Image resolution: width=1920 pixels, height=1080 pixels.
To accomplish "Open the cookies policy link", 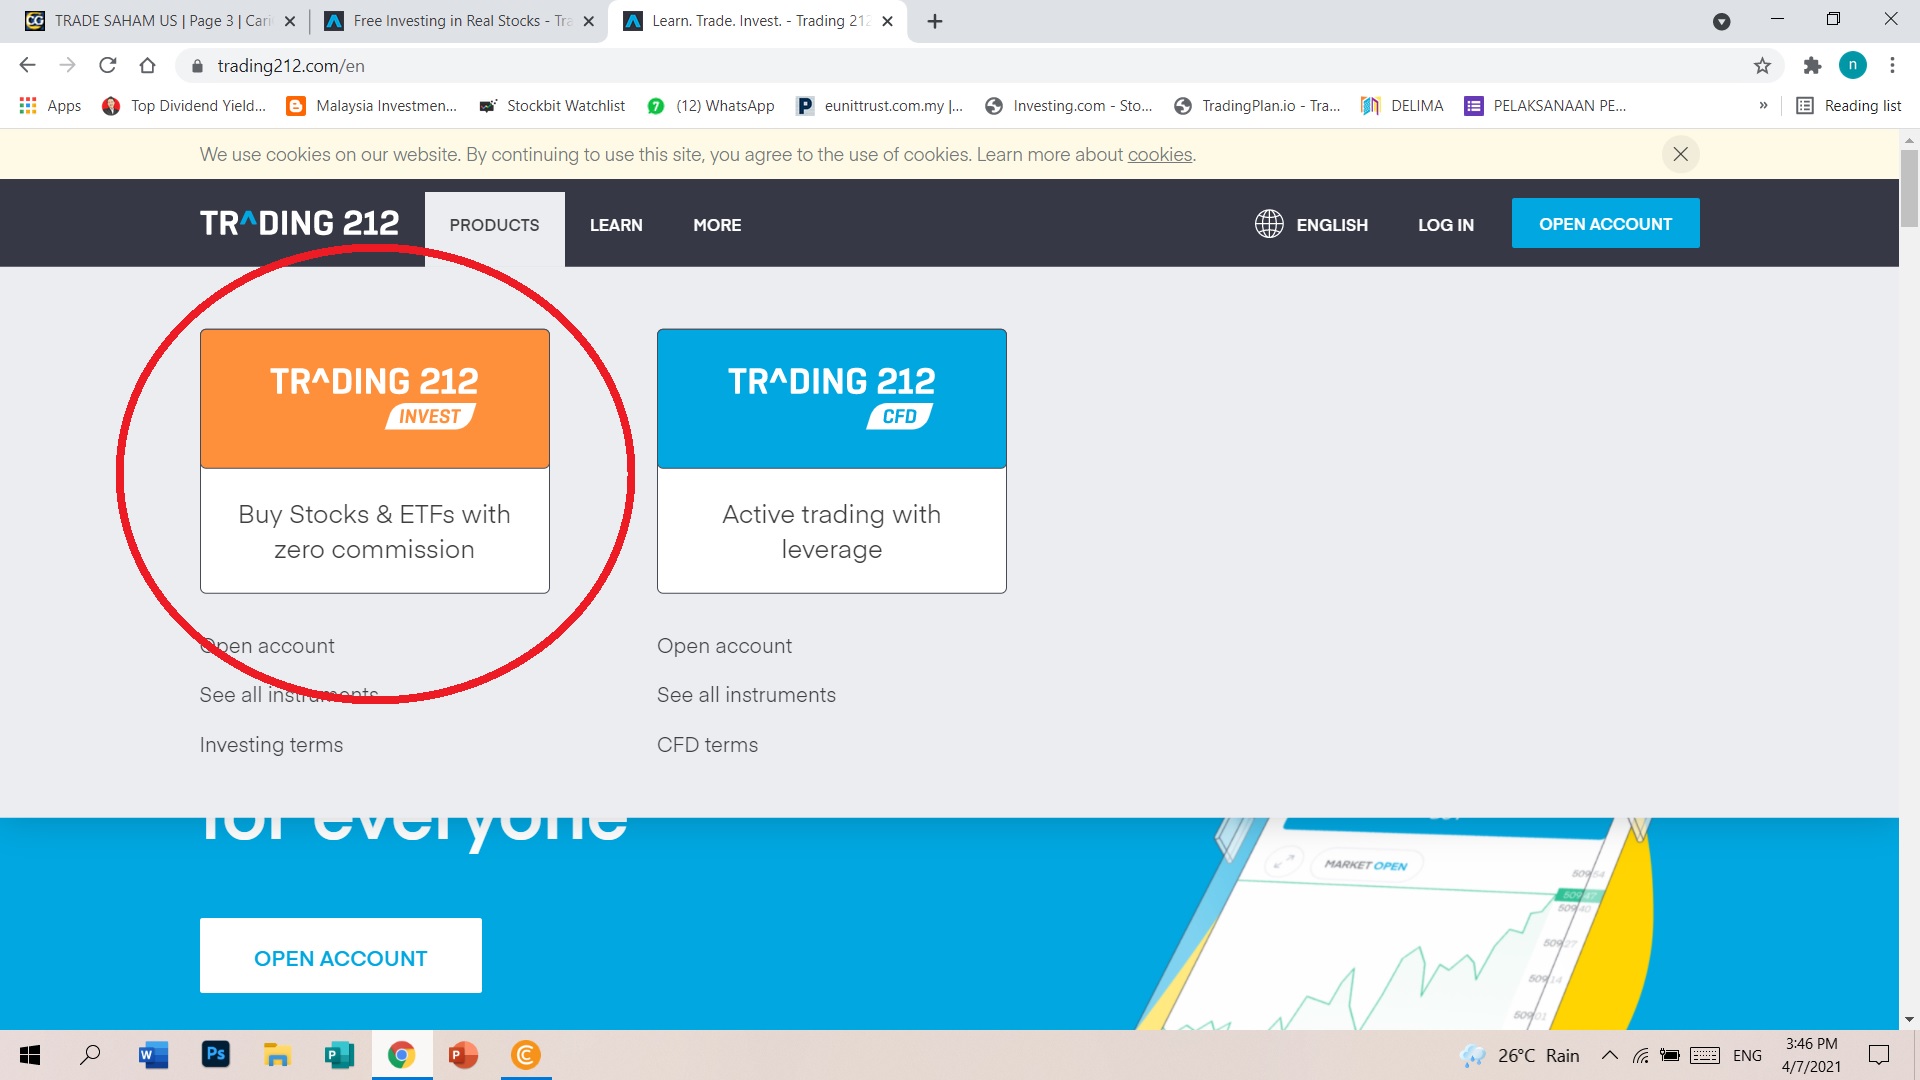I will tap(1160, 155).
